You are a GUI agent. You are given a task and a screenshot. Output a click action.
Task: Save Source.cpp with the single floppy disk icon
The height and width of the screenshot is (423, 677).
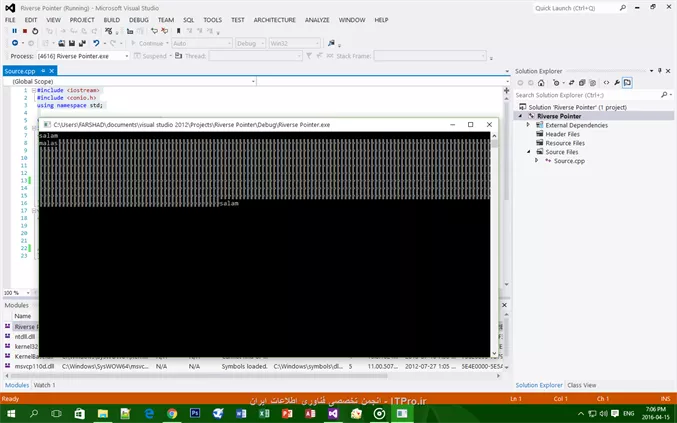(x=72, y=43)
